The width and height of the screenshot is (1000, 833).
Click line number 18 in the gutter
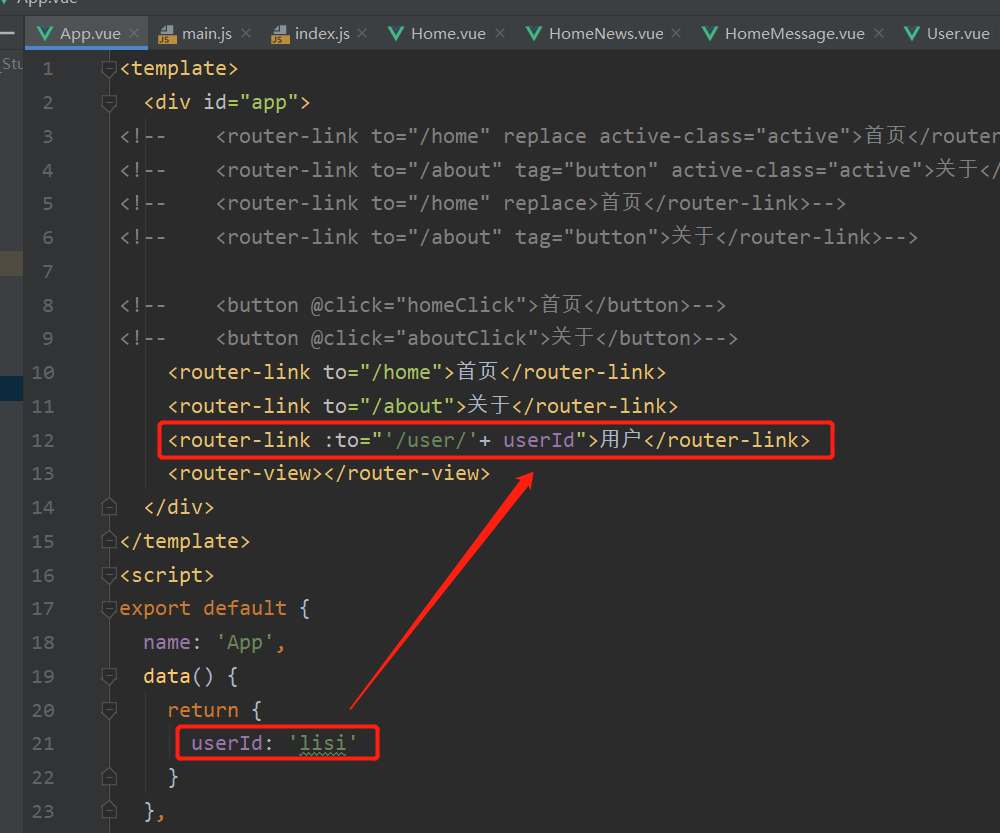(x=43, y=642)
